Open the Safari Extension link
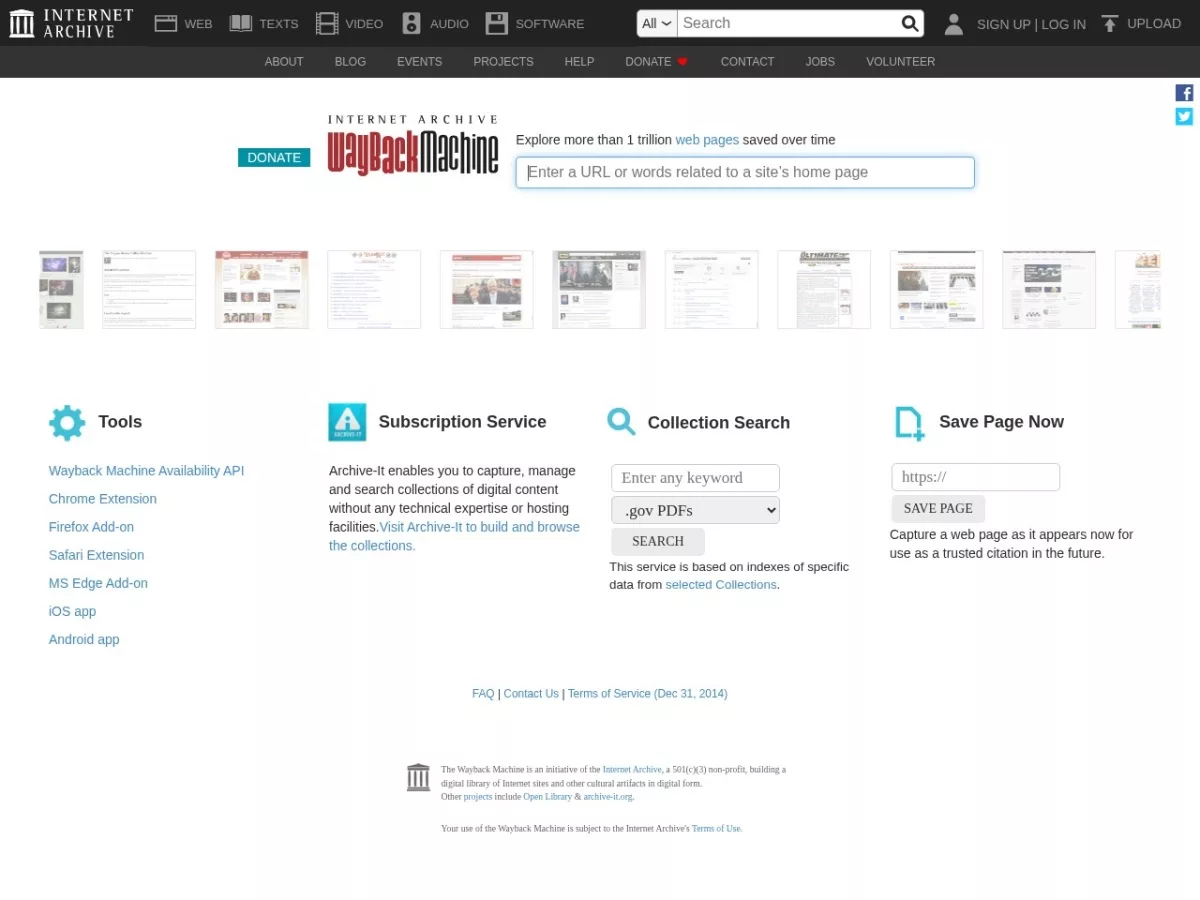1200x900 pixels. click(96, 555)
